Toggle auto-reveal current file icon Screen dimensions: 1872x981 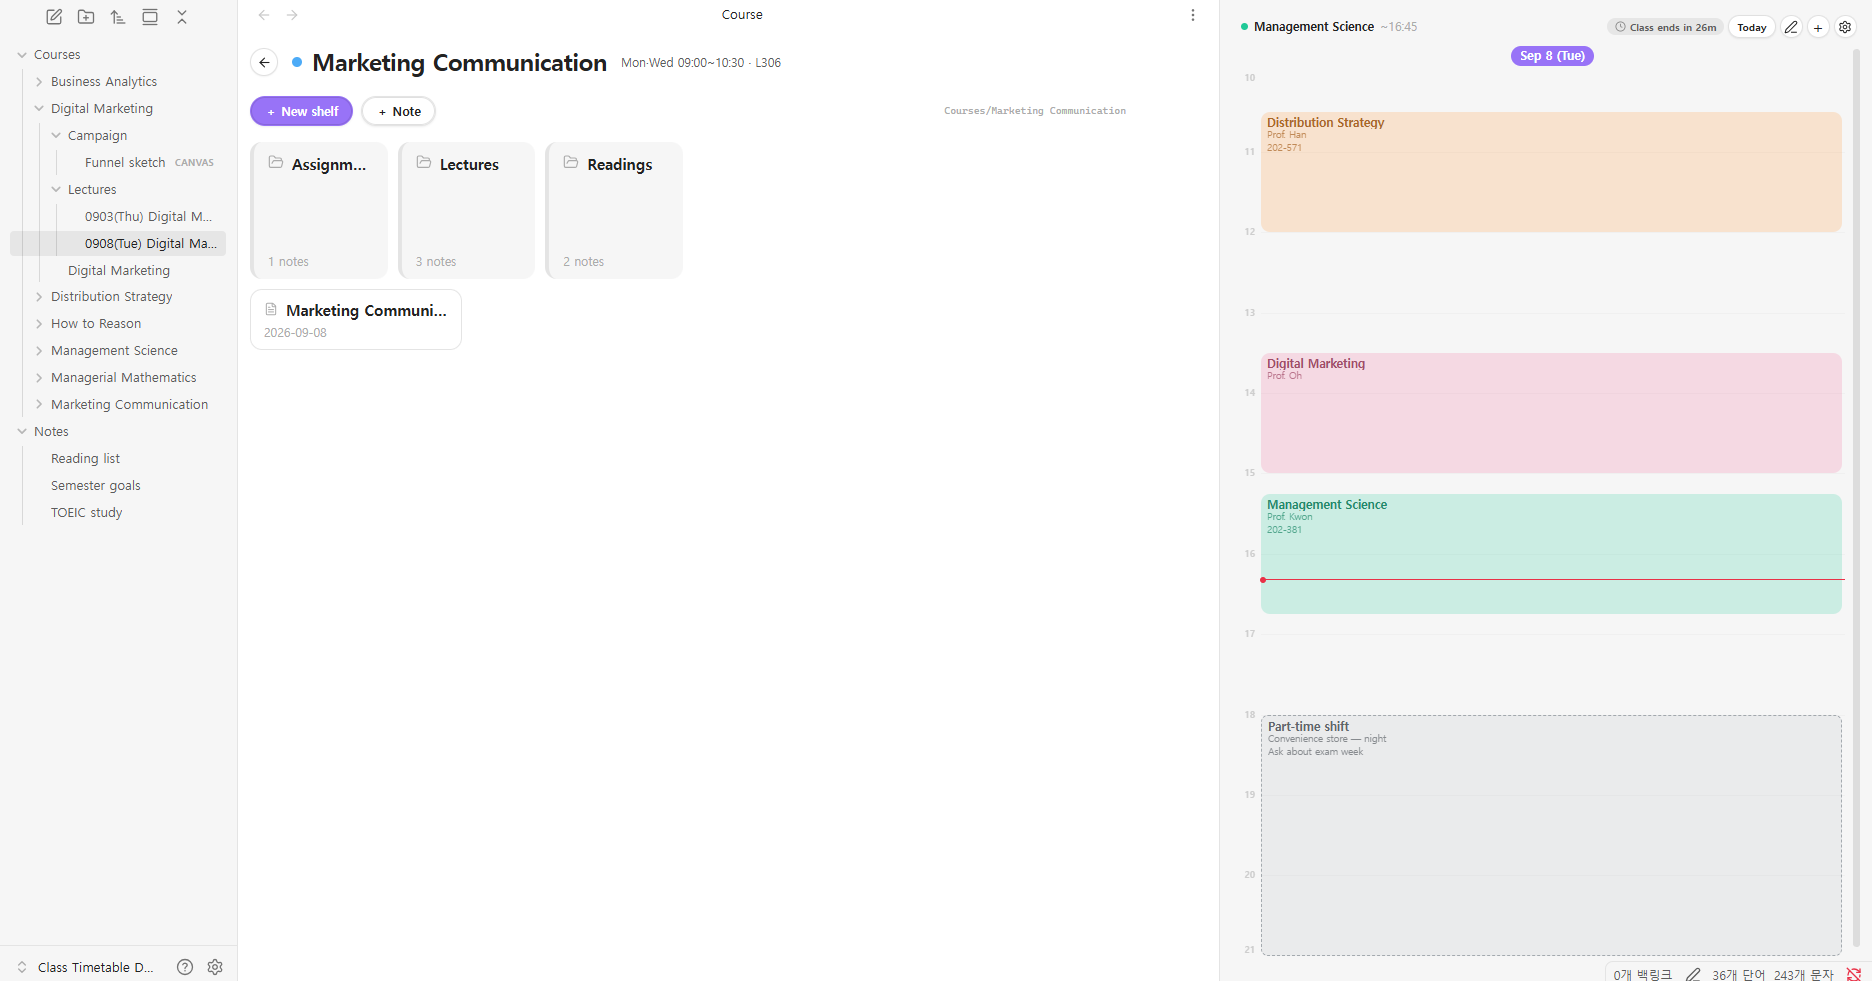(150, 17)
